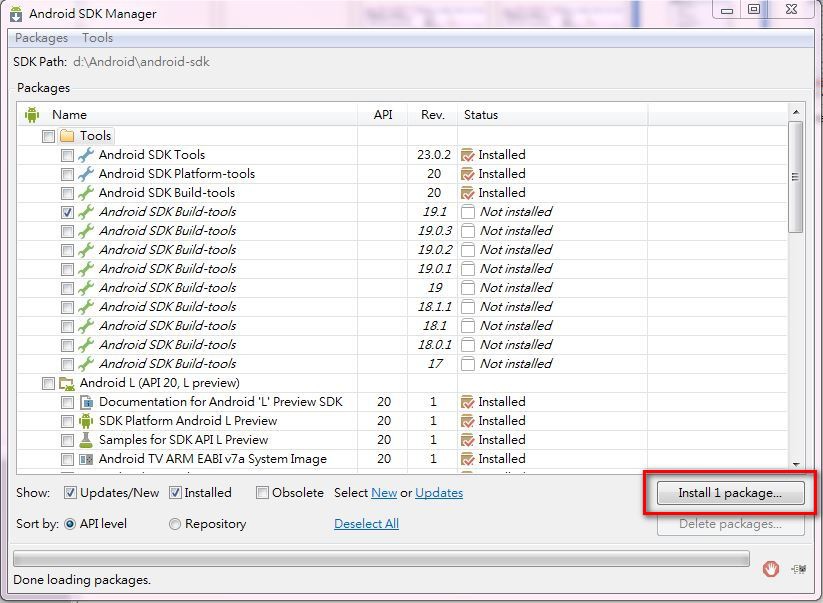Screen dimensions: 823x603
Task: Click the Installed status icon for Android SDK Build-tools 20
Action: 468,193
